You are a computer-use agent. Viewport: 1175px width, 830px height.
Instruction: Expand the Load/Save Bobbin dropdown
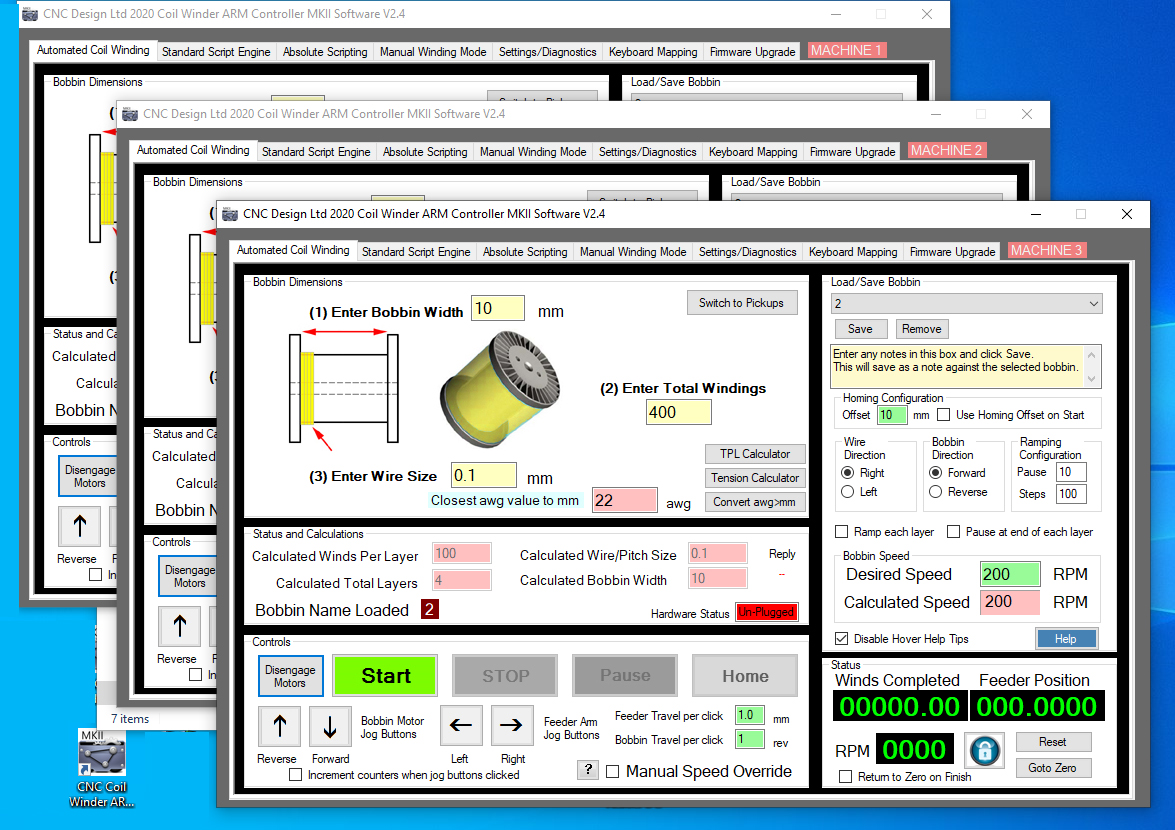tap(1093, 303)
